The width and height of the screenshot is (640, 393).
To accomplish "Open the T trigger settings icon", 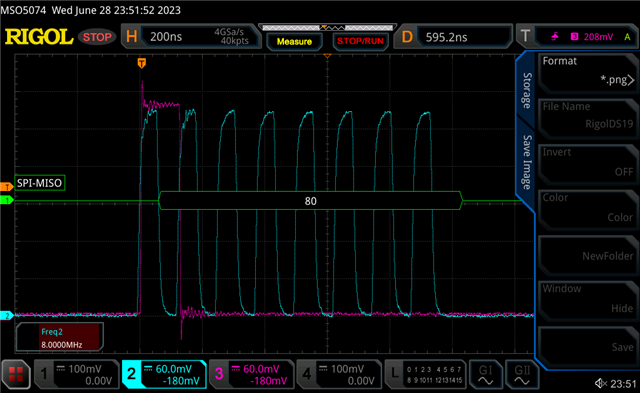I will [525, 36].
